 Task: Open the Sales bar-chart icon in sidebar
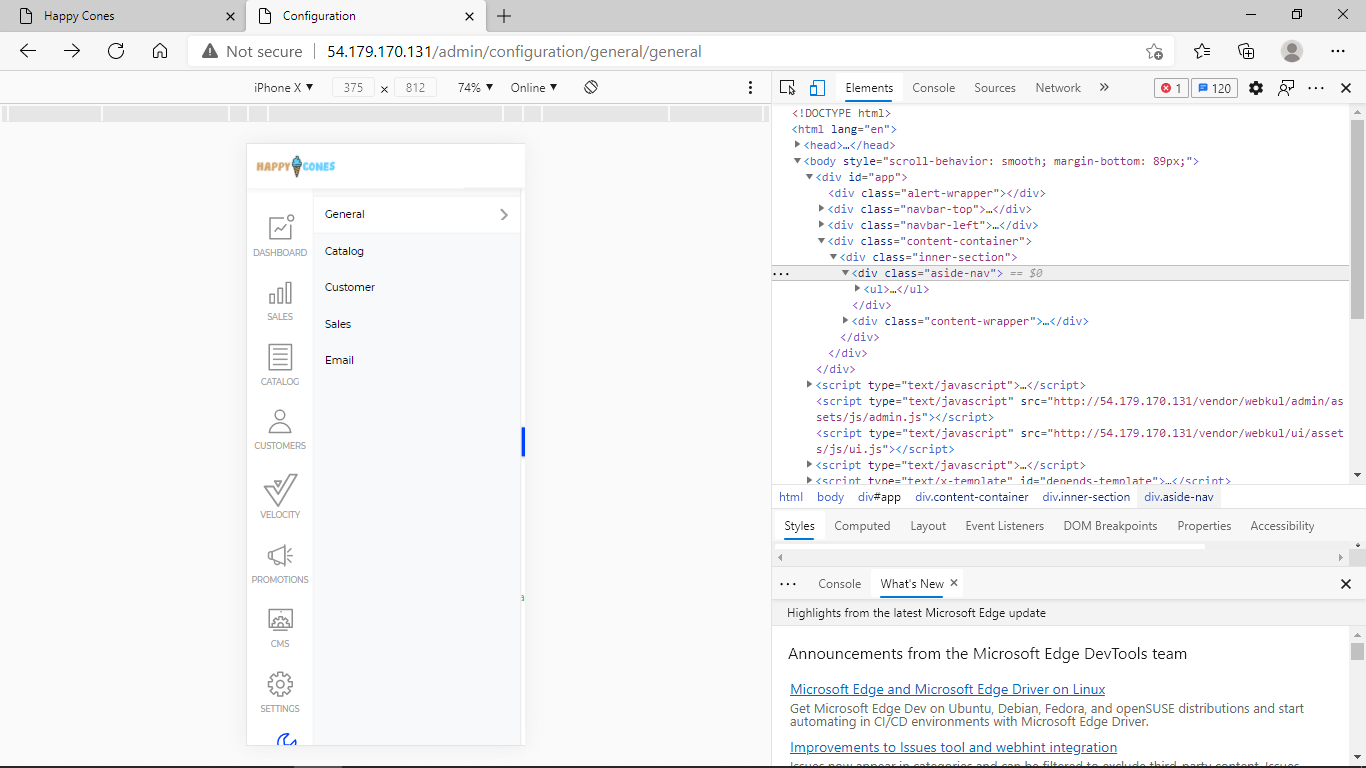click(280, 292)
